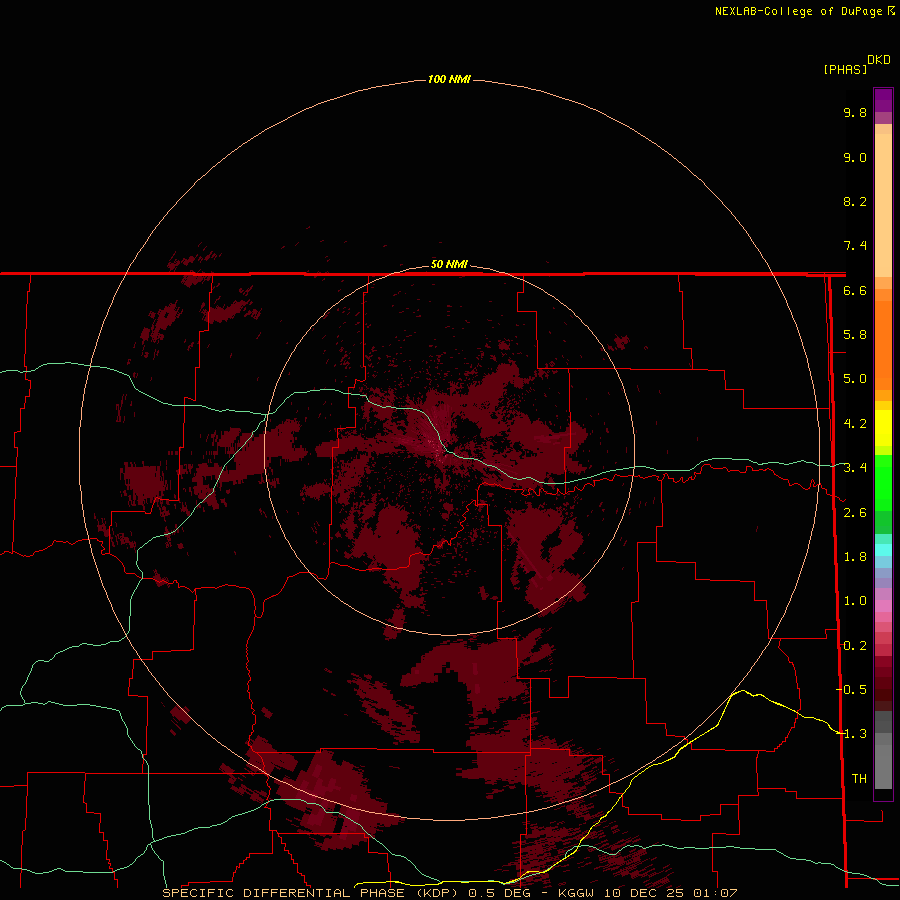Viewport: 900px width, 900px height.
Task: Click the 0.5 DEG elevation text
Action: tap(499, 893)
